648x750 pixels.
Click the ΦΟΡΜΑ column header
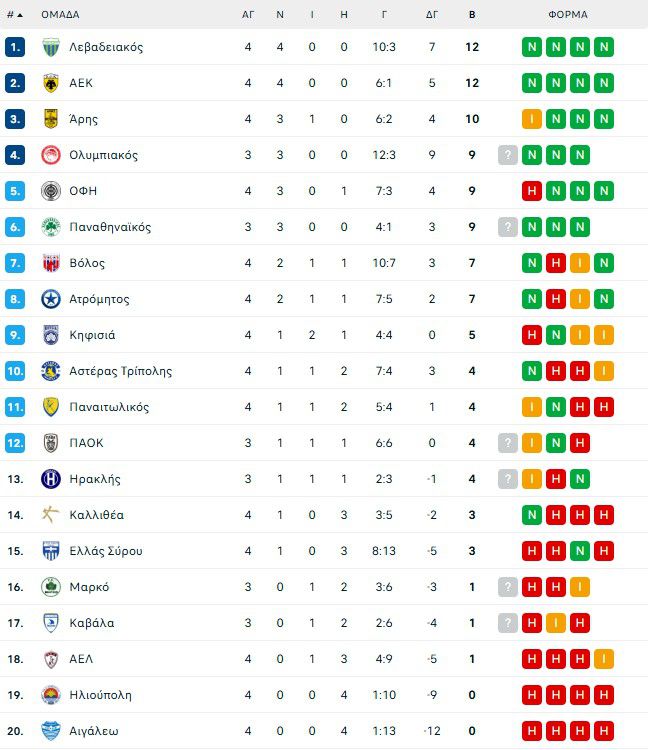click(x=568, y=15)
